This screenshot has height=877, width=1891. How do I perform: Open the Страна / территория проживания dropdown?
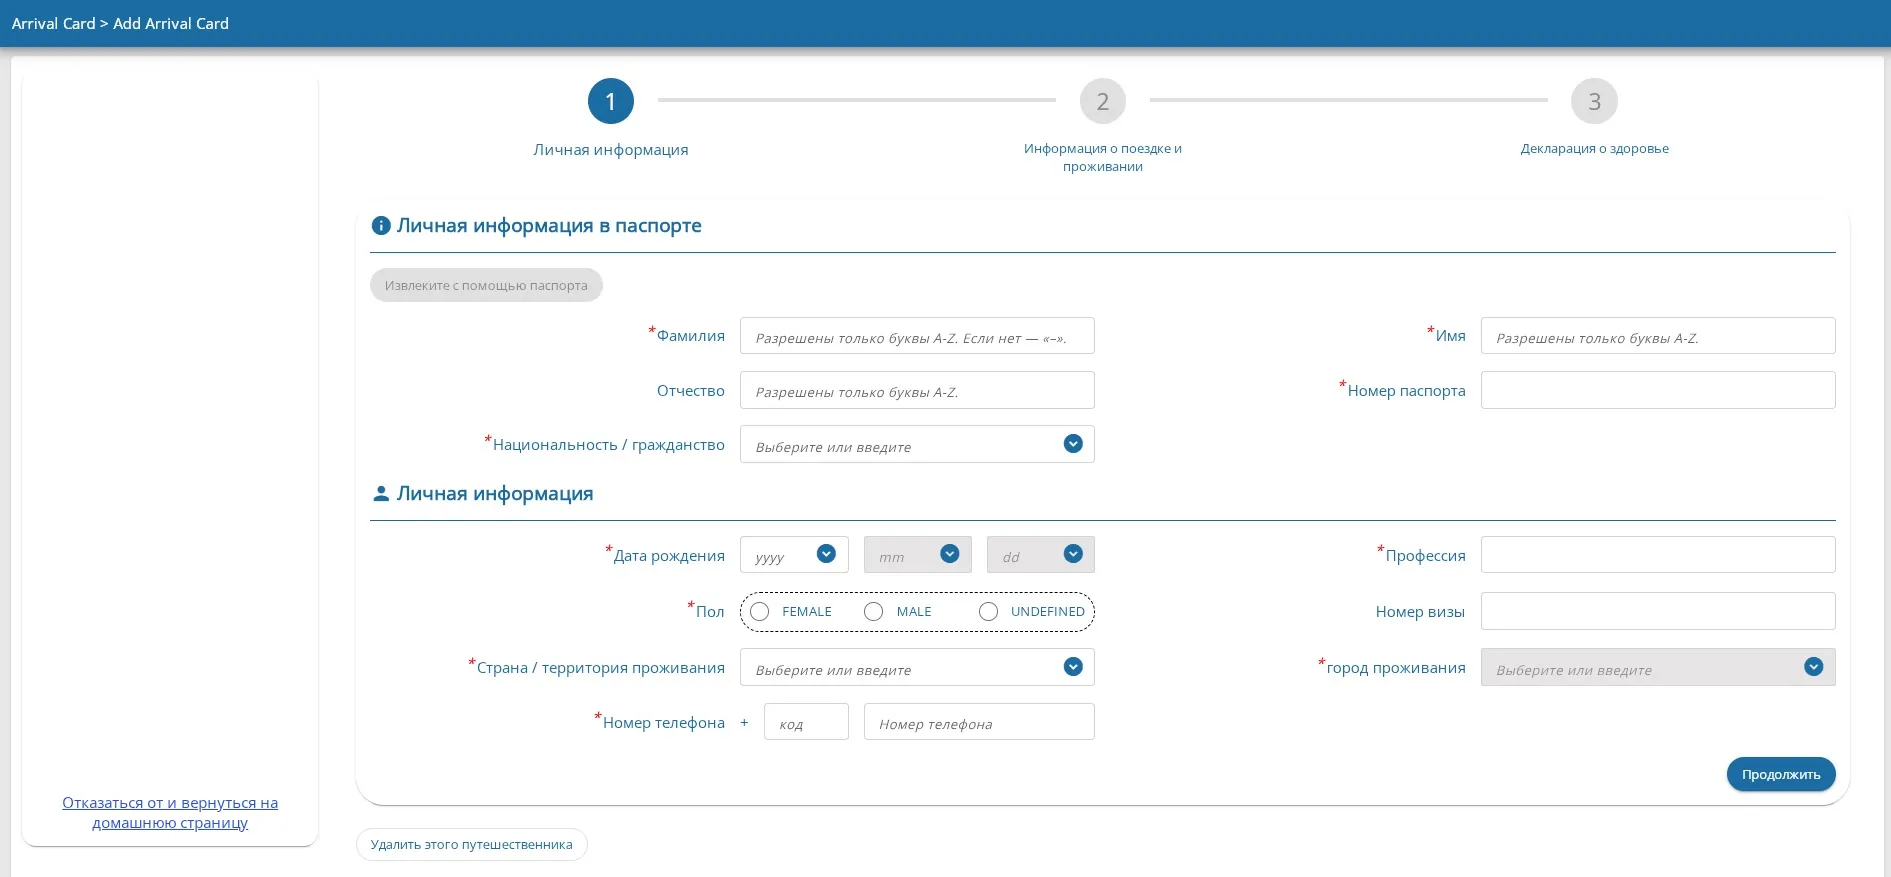1073,667
